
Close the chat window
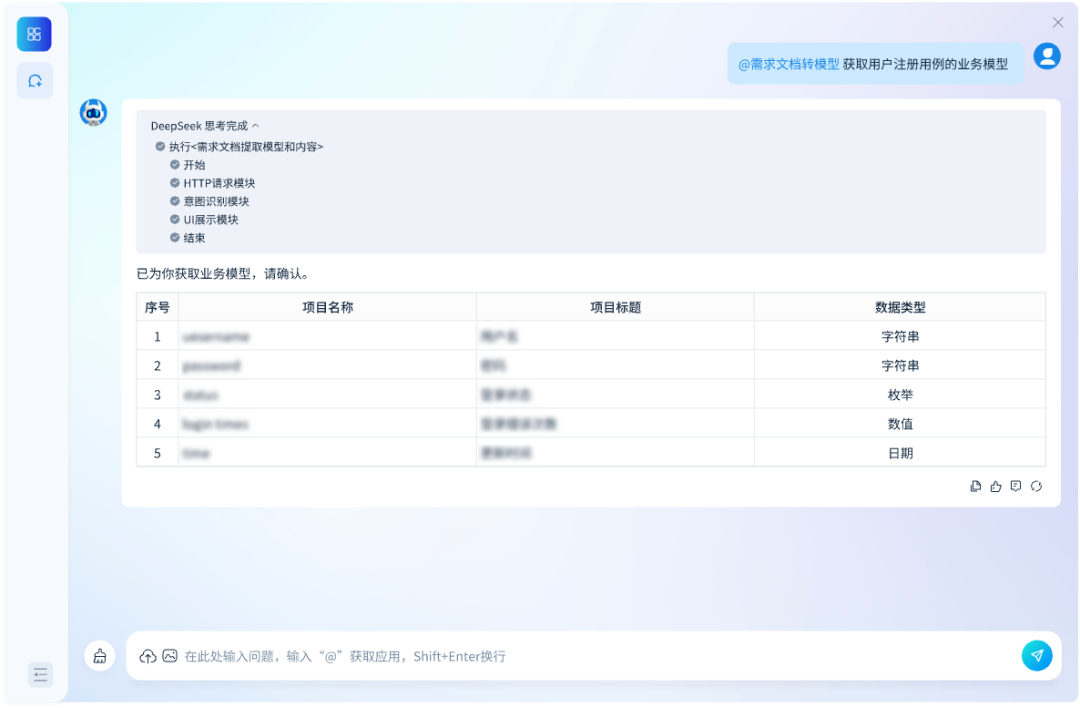[x=1057, y=22]
